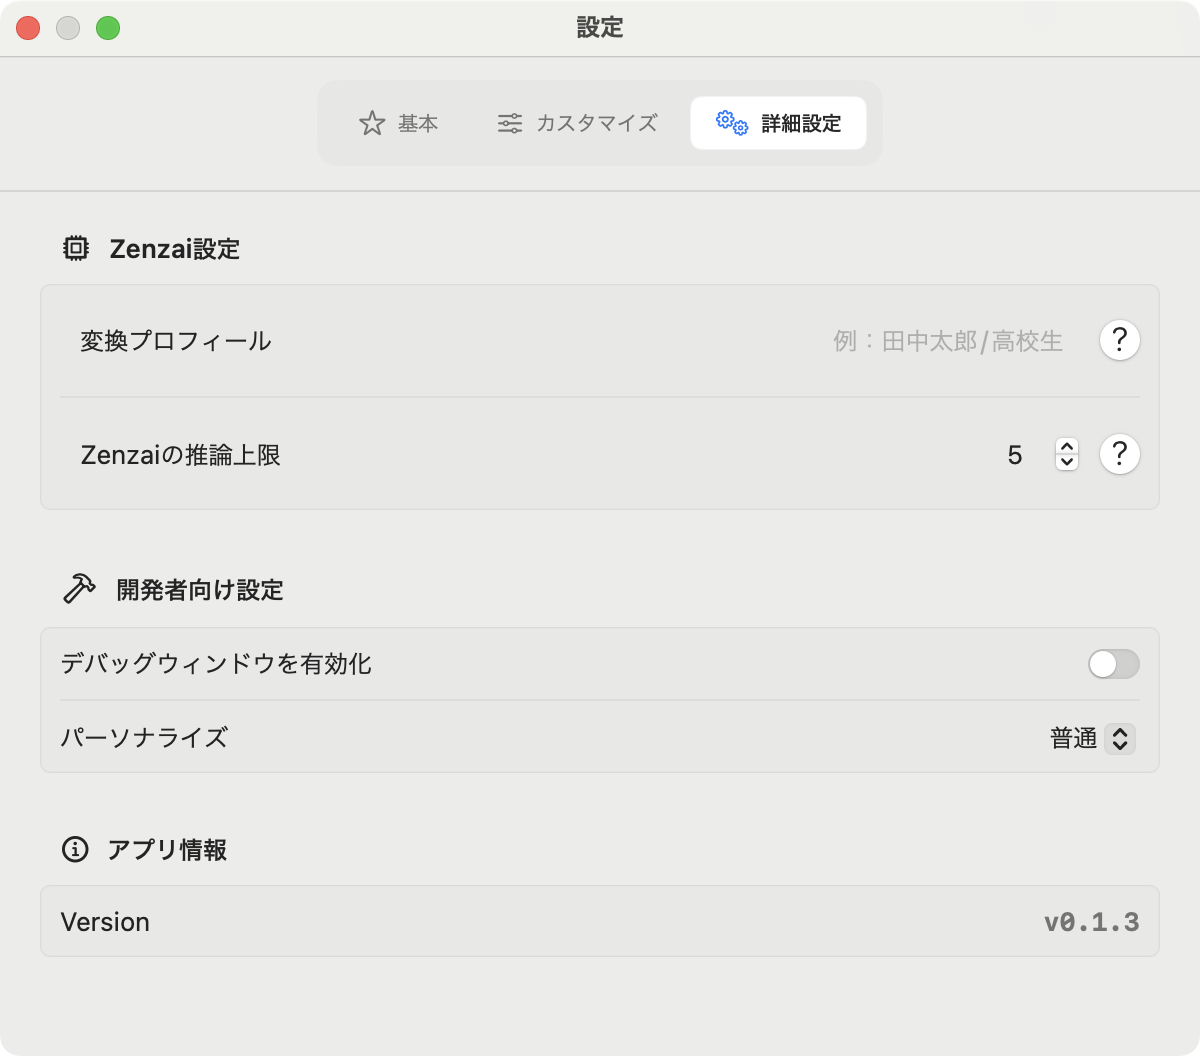Open the カスタマイズ tab
The image size is (1200, 1056).
point(577,123)
